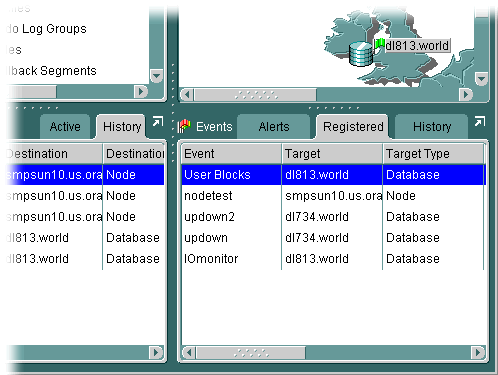Click the dl813.world label on the map
The height and width of the screenshot is (375, 498).
click(x=417, y=45)
